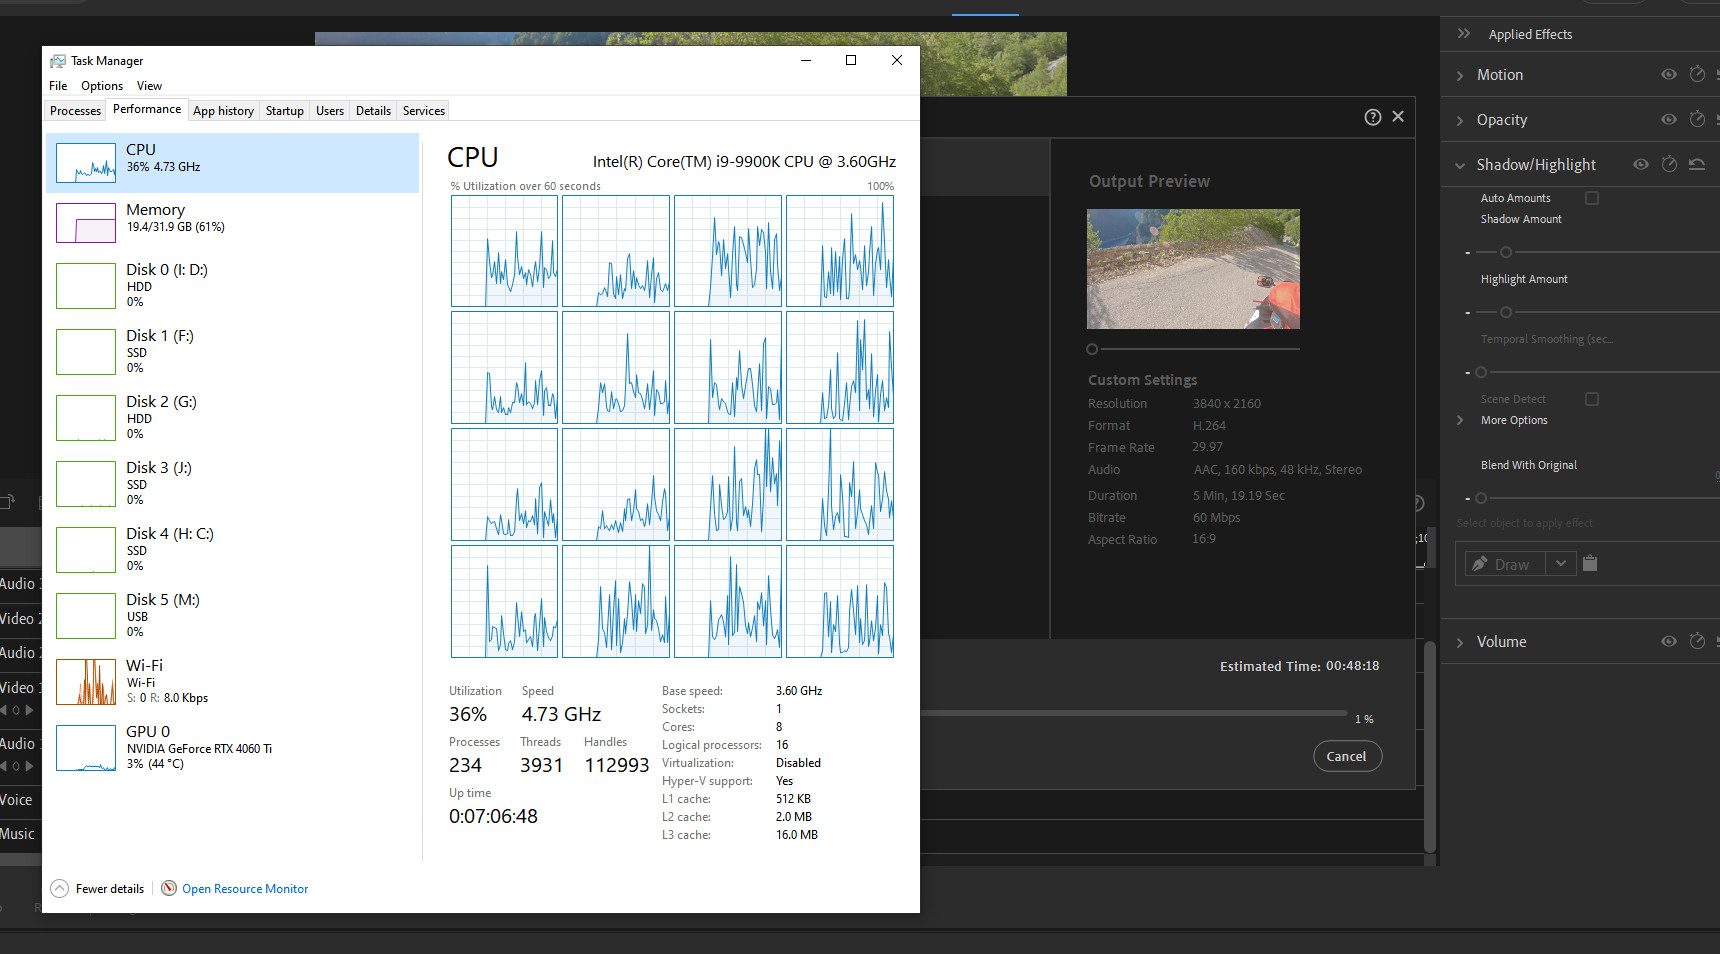1720x954 pixels.
Task: Hide the Shadow/Highlight effect with eye toggle
Action: [1640, 164]
